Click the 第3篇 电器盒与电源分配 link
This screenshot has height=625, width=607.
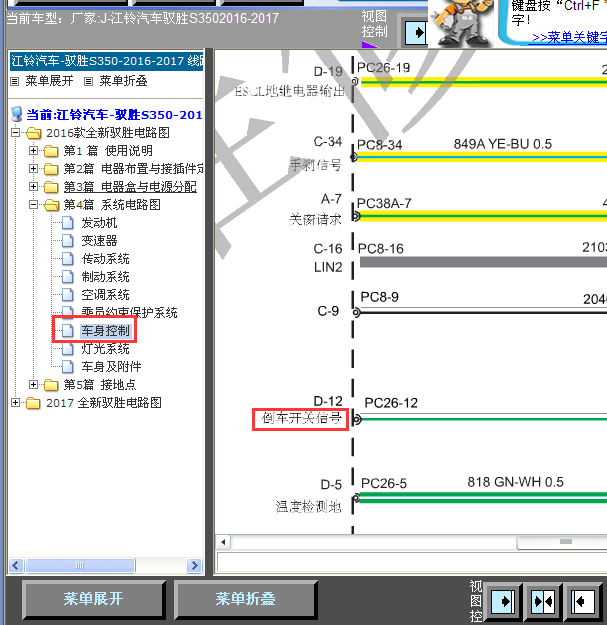click(130, 187)
